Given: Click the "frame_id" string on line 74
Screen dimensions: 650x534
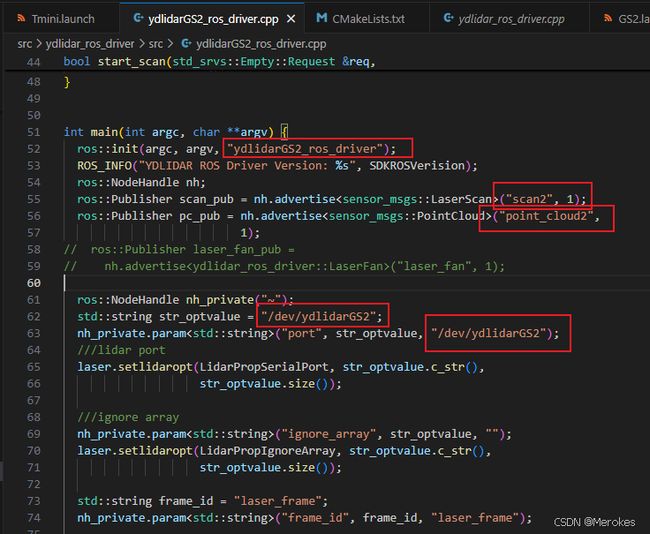Looking at the screenshot, I should [315, 518].
